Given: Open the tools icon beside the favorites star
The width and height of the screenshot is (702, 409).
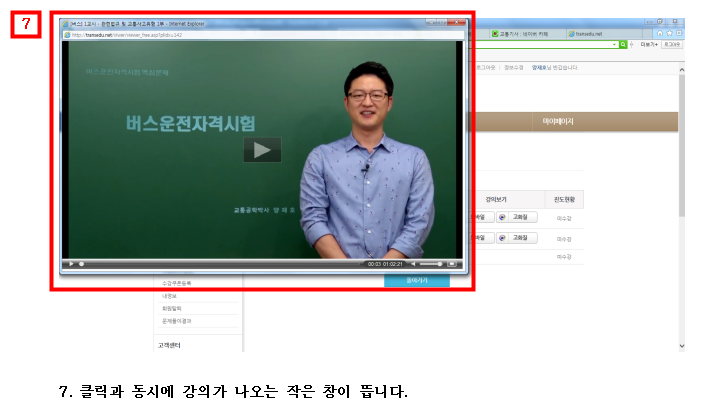Looking at the screenshot, I should pos(679,34).
